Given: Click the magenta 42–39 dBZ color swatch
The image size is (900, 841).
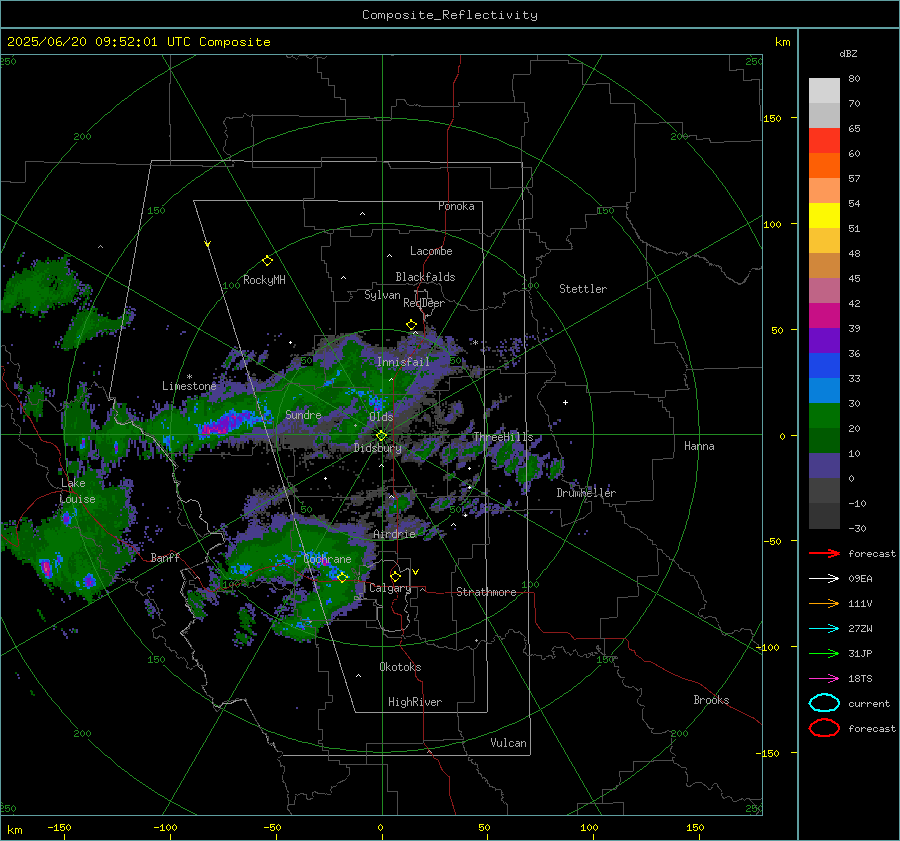Looking at the screenshot, I should tap(824, 316).
